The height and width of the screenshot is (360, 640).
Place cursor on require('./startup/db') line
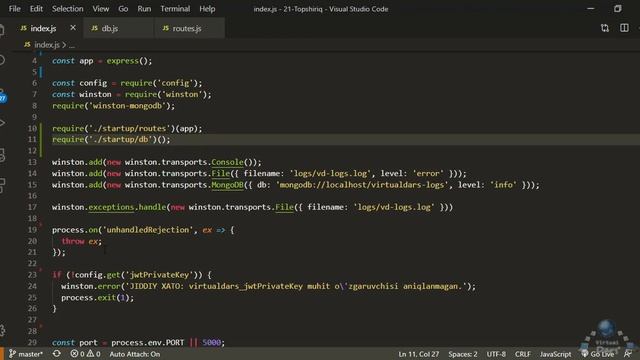pos(111,139)
